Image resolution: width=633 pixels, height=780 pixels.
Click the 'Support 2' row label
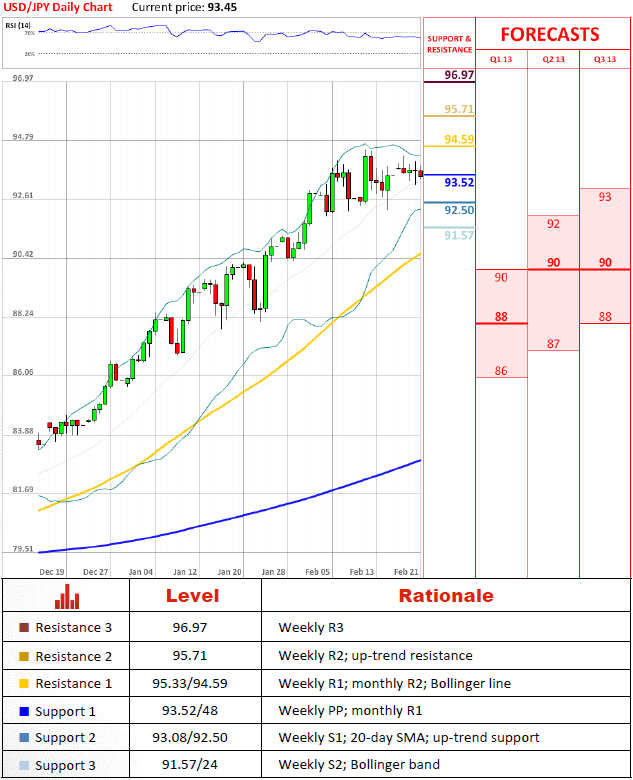tap(65, 738)
